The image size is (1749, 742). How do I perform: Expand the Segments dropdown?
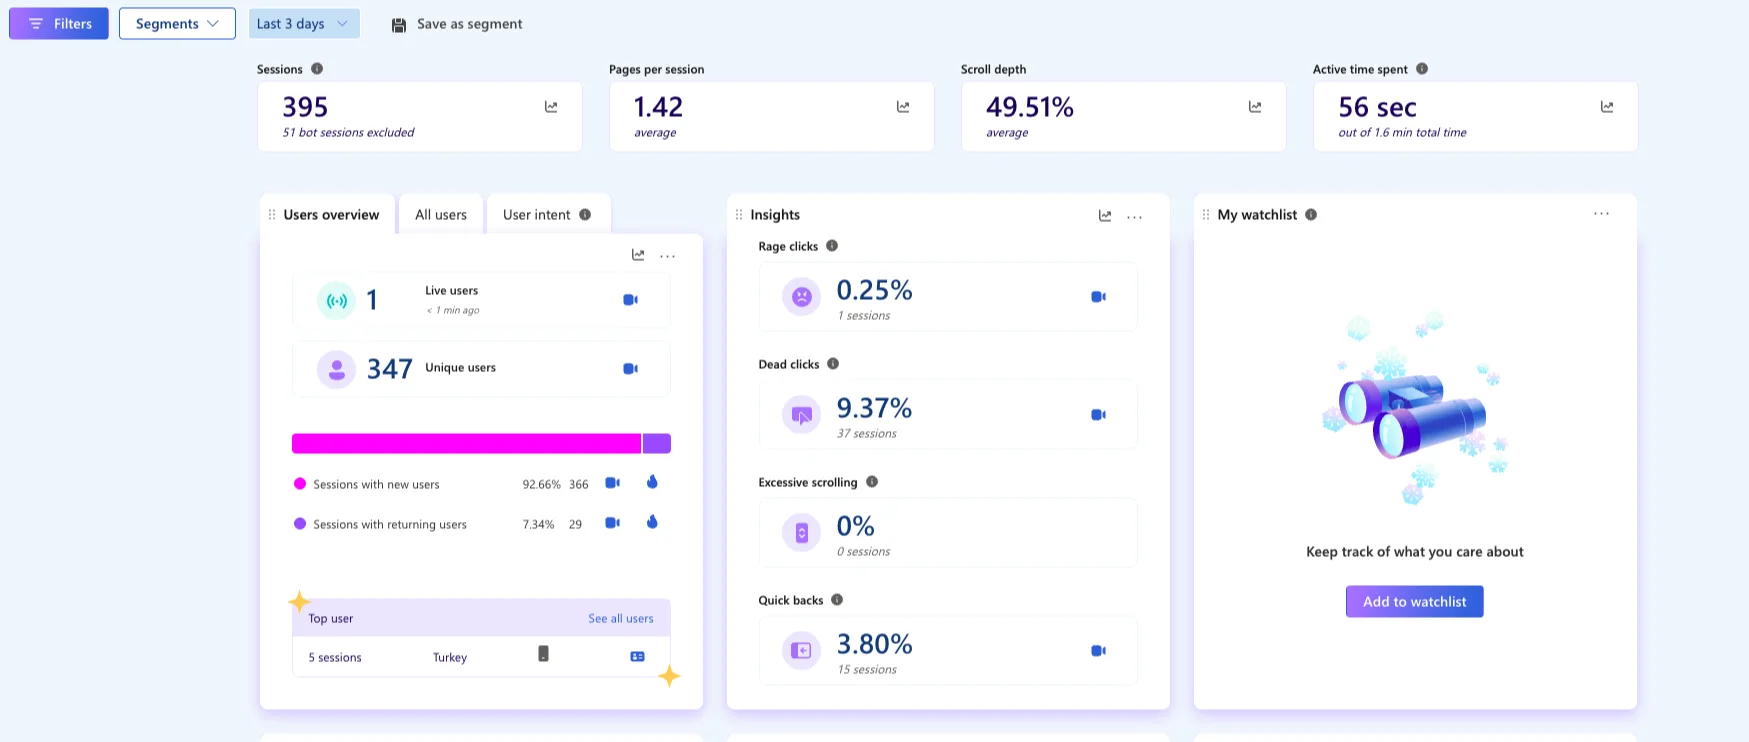[177, 24]
